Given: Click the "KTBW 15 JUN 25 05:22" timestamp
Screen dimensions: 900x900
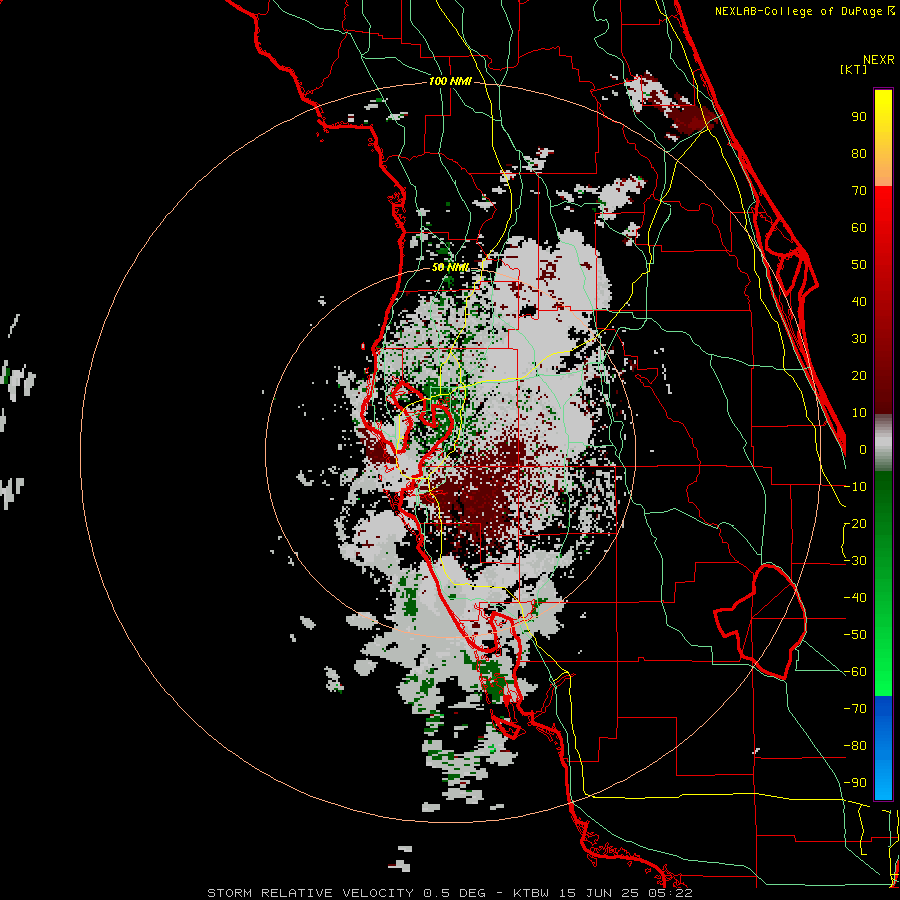Looking at the screenshot, I should 603,893.
